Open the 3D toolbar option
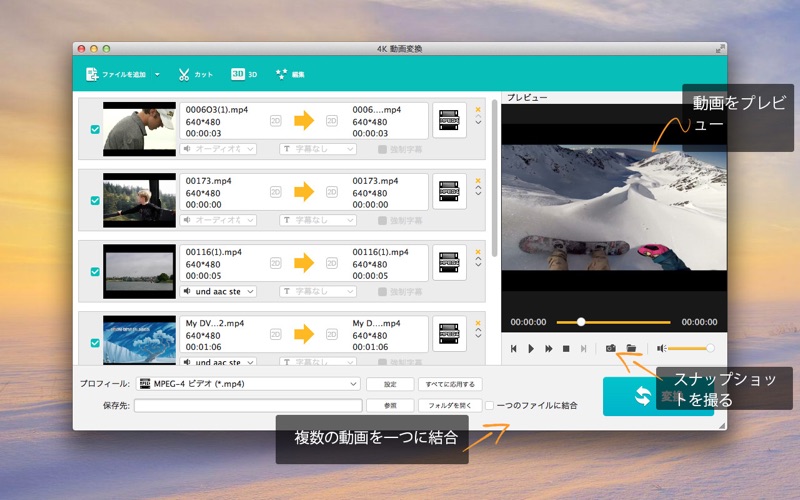 pos(244,74)
